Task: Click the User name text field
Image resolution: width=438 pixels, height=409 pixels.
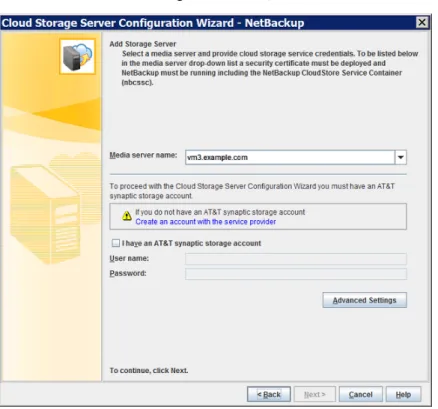Action: click(296, 259)
